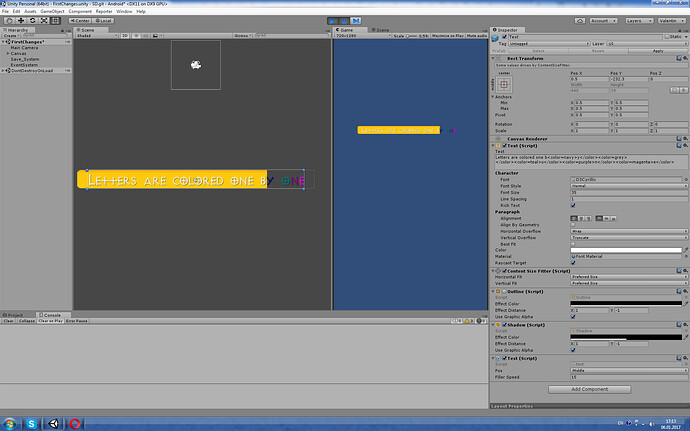Select the Move tool in the toolbar

(x=21, y=21)
